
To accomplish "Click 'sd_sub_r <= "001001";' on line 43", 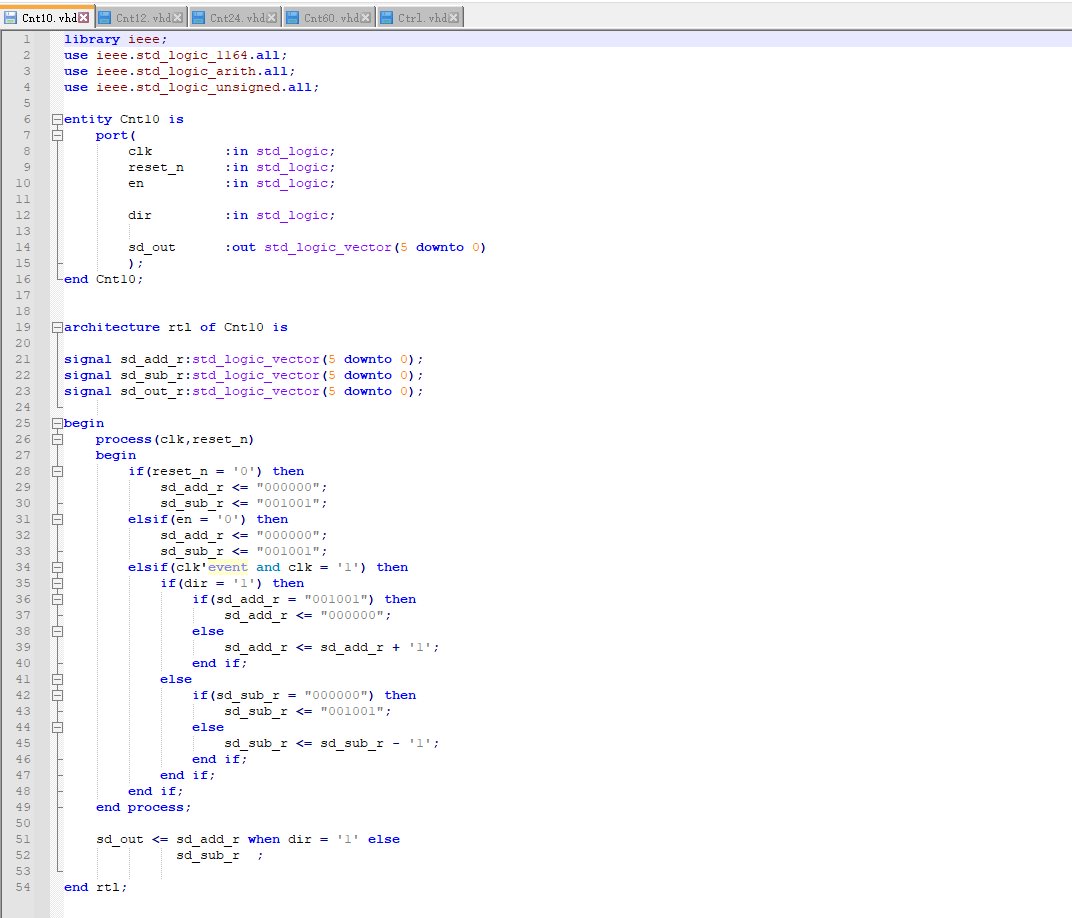I will [x=308, y=712].
